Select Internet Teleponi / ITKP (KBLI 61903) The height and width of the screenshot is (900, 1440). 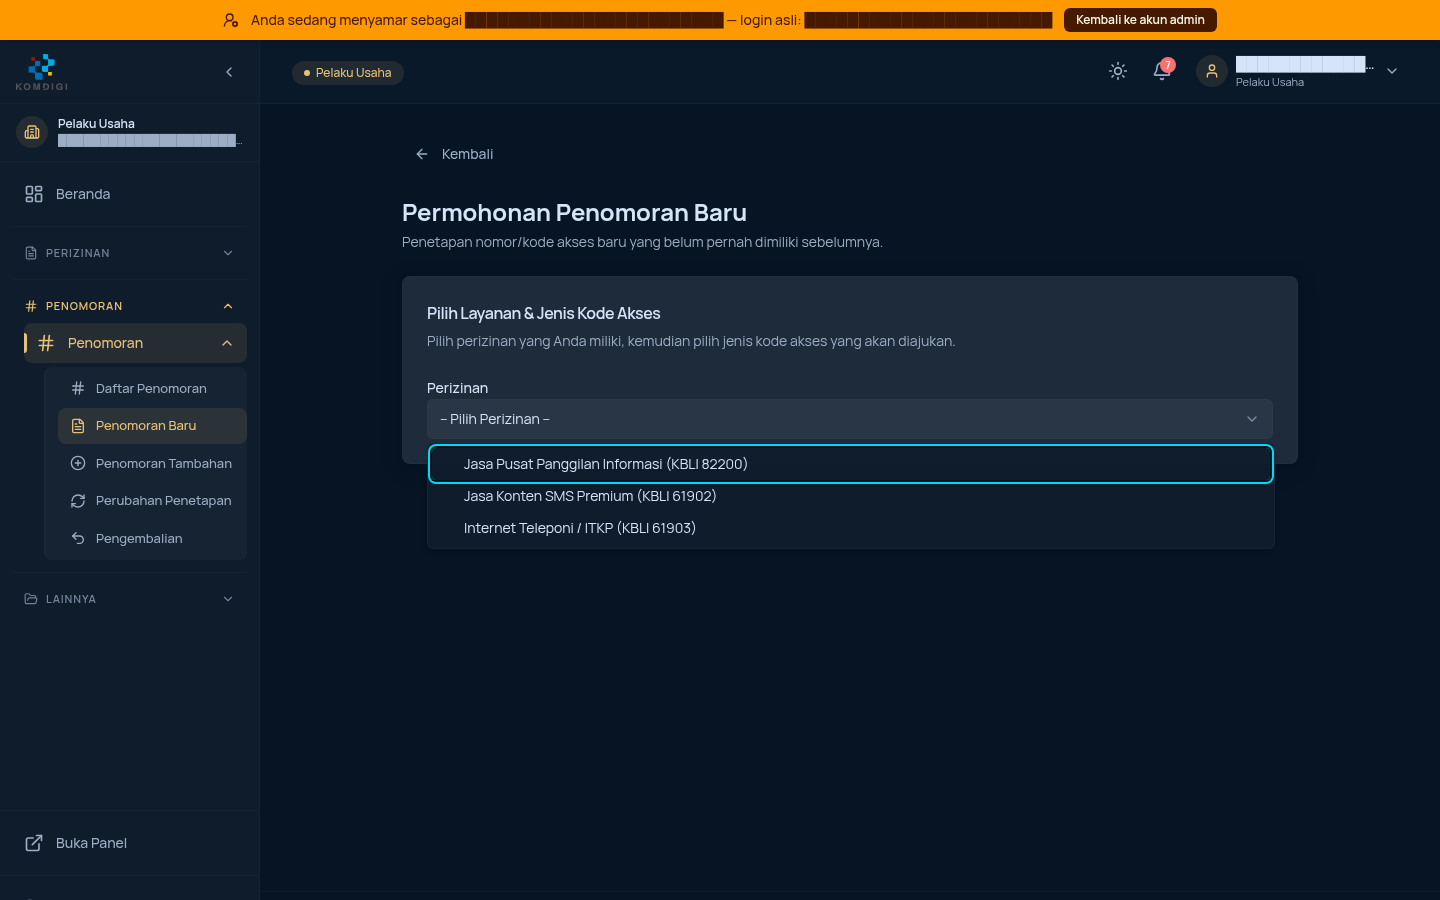point(851,528)
